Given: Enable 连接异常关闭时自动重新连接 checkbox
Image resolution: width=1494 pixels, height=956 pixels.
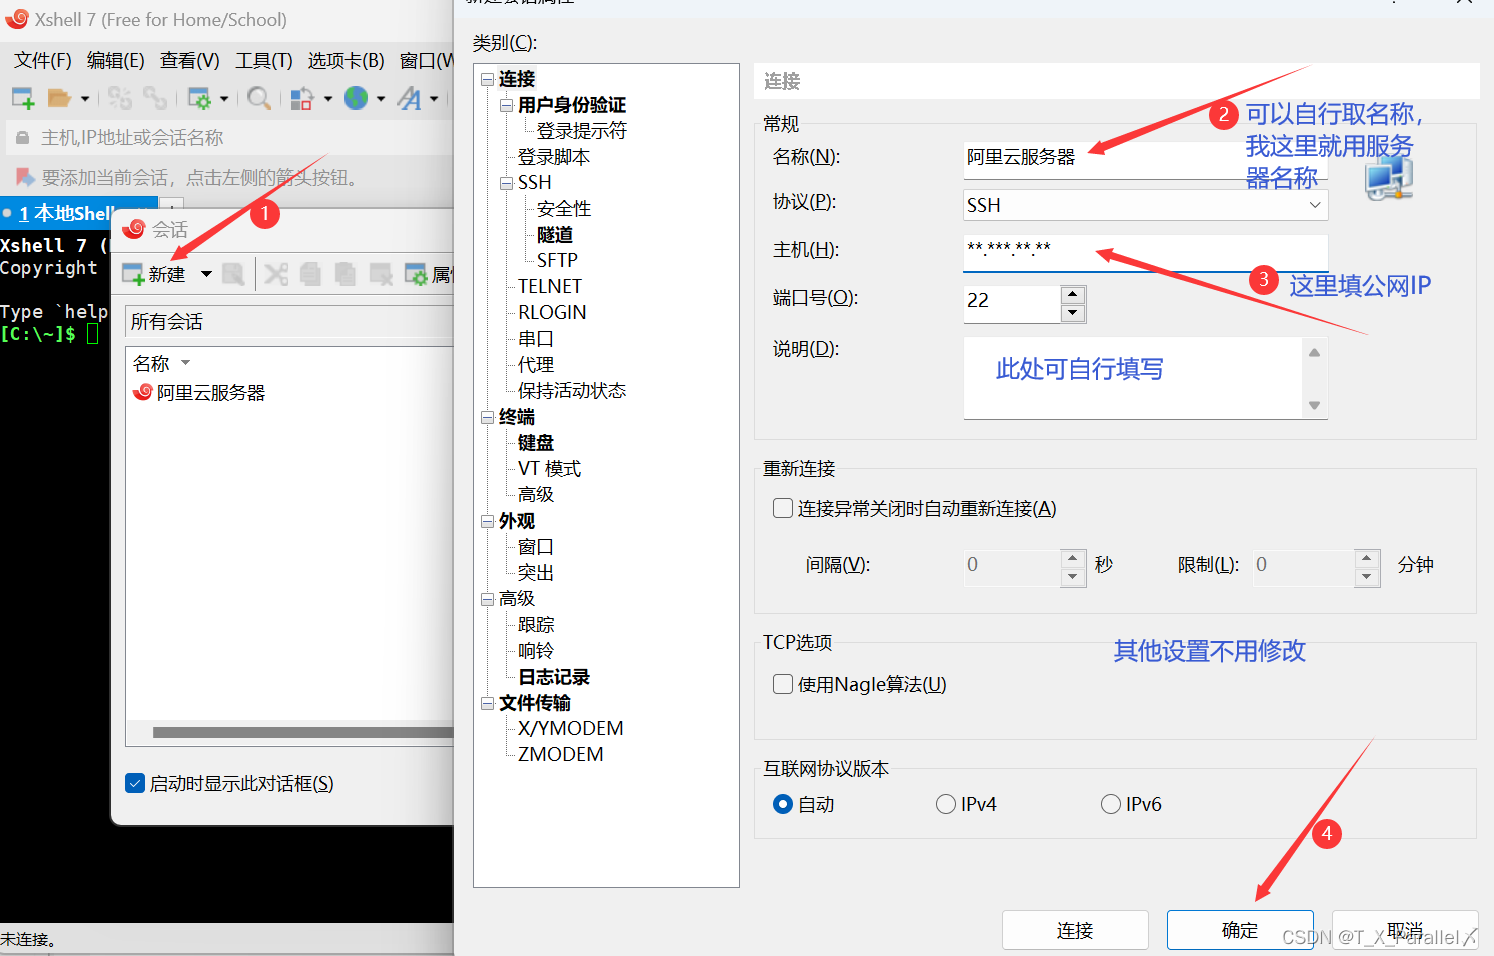Looking at the screenshot, I should point(783,508).
